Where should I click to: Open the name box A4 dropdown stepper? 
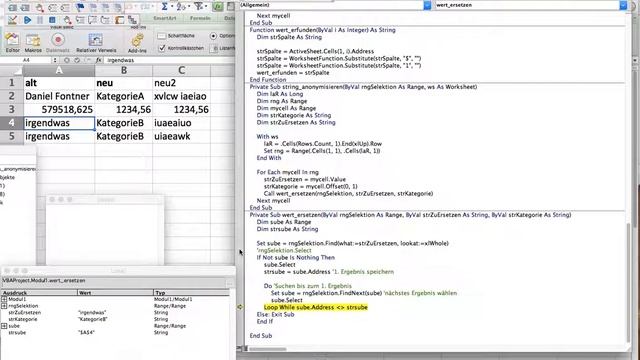click(x=55, y=60)
